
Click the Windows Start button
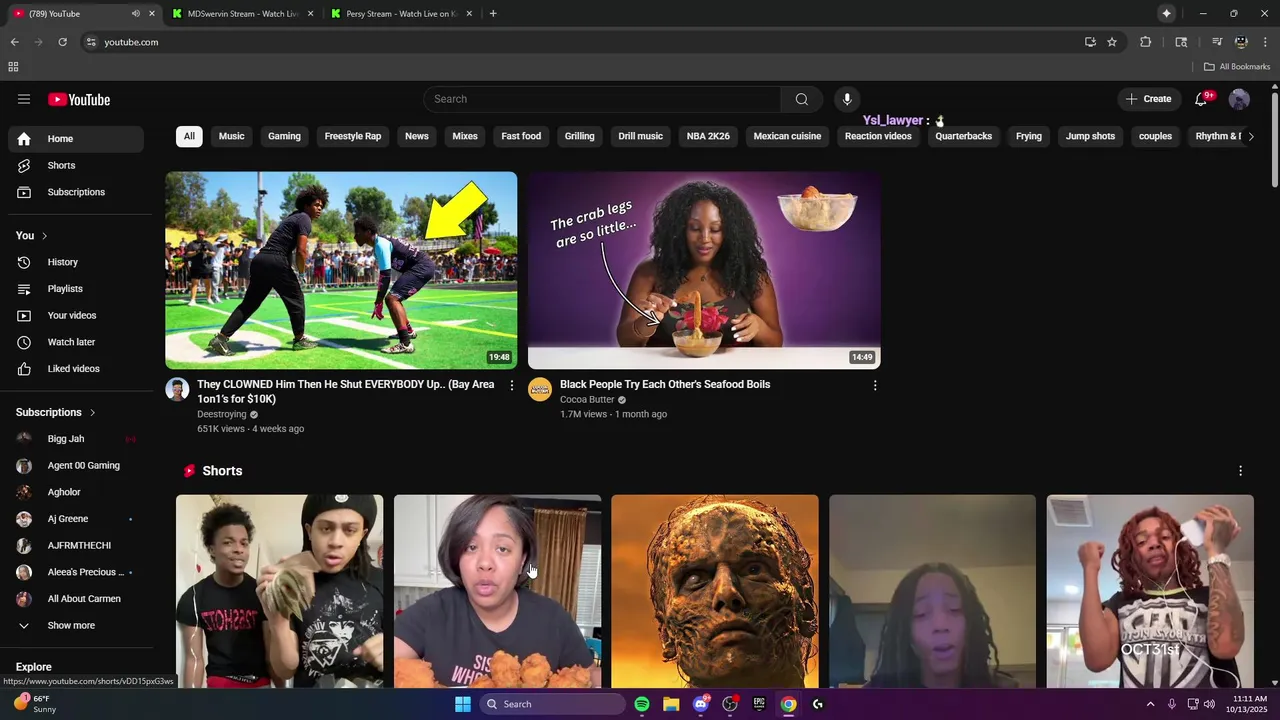click(x=463, y=704)
